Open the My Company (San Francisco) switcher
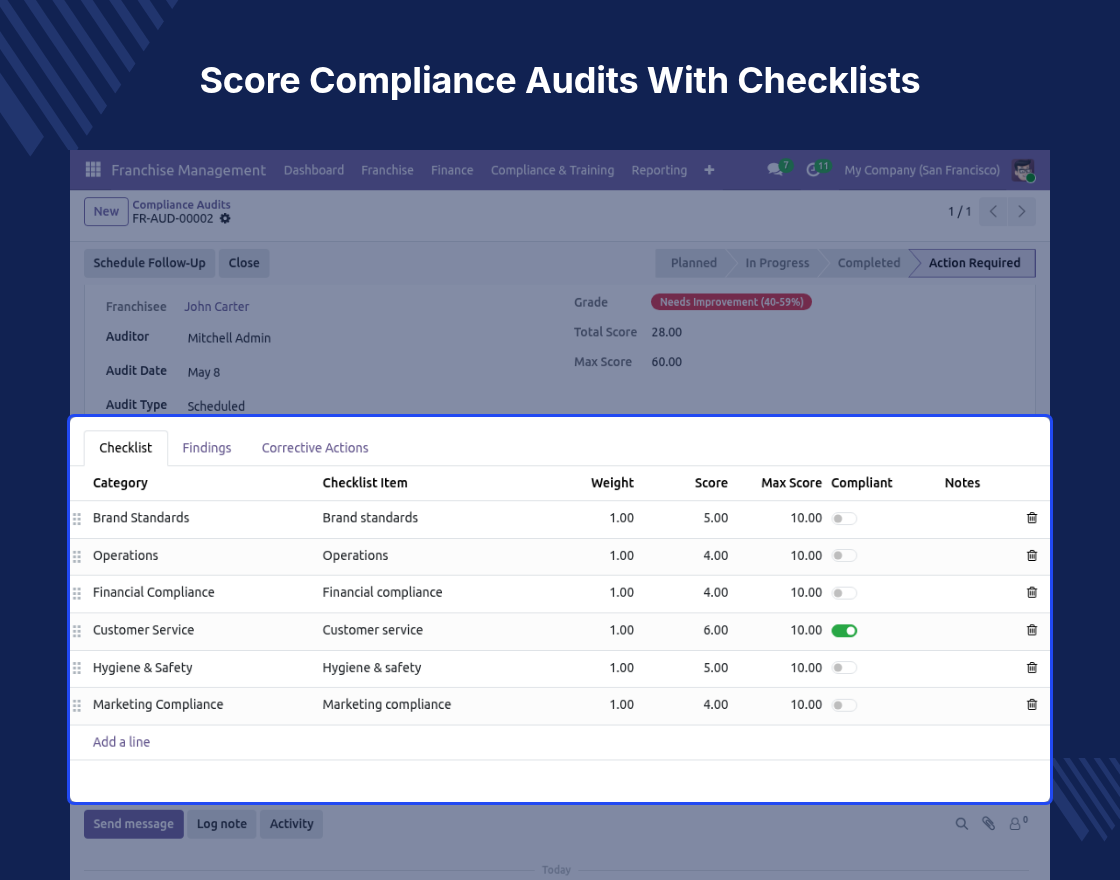This screenshot has width=1120, height=880. 921,170
